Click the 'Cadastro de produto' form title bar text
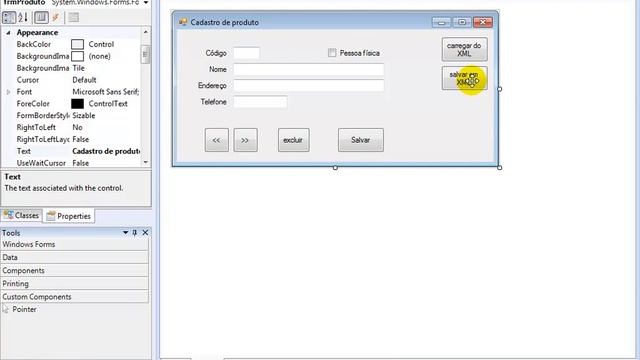The height and width of the screenshot is (360, 640). pyautogui.click(x=224, y=22)
